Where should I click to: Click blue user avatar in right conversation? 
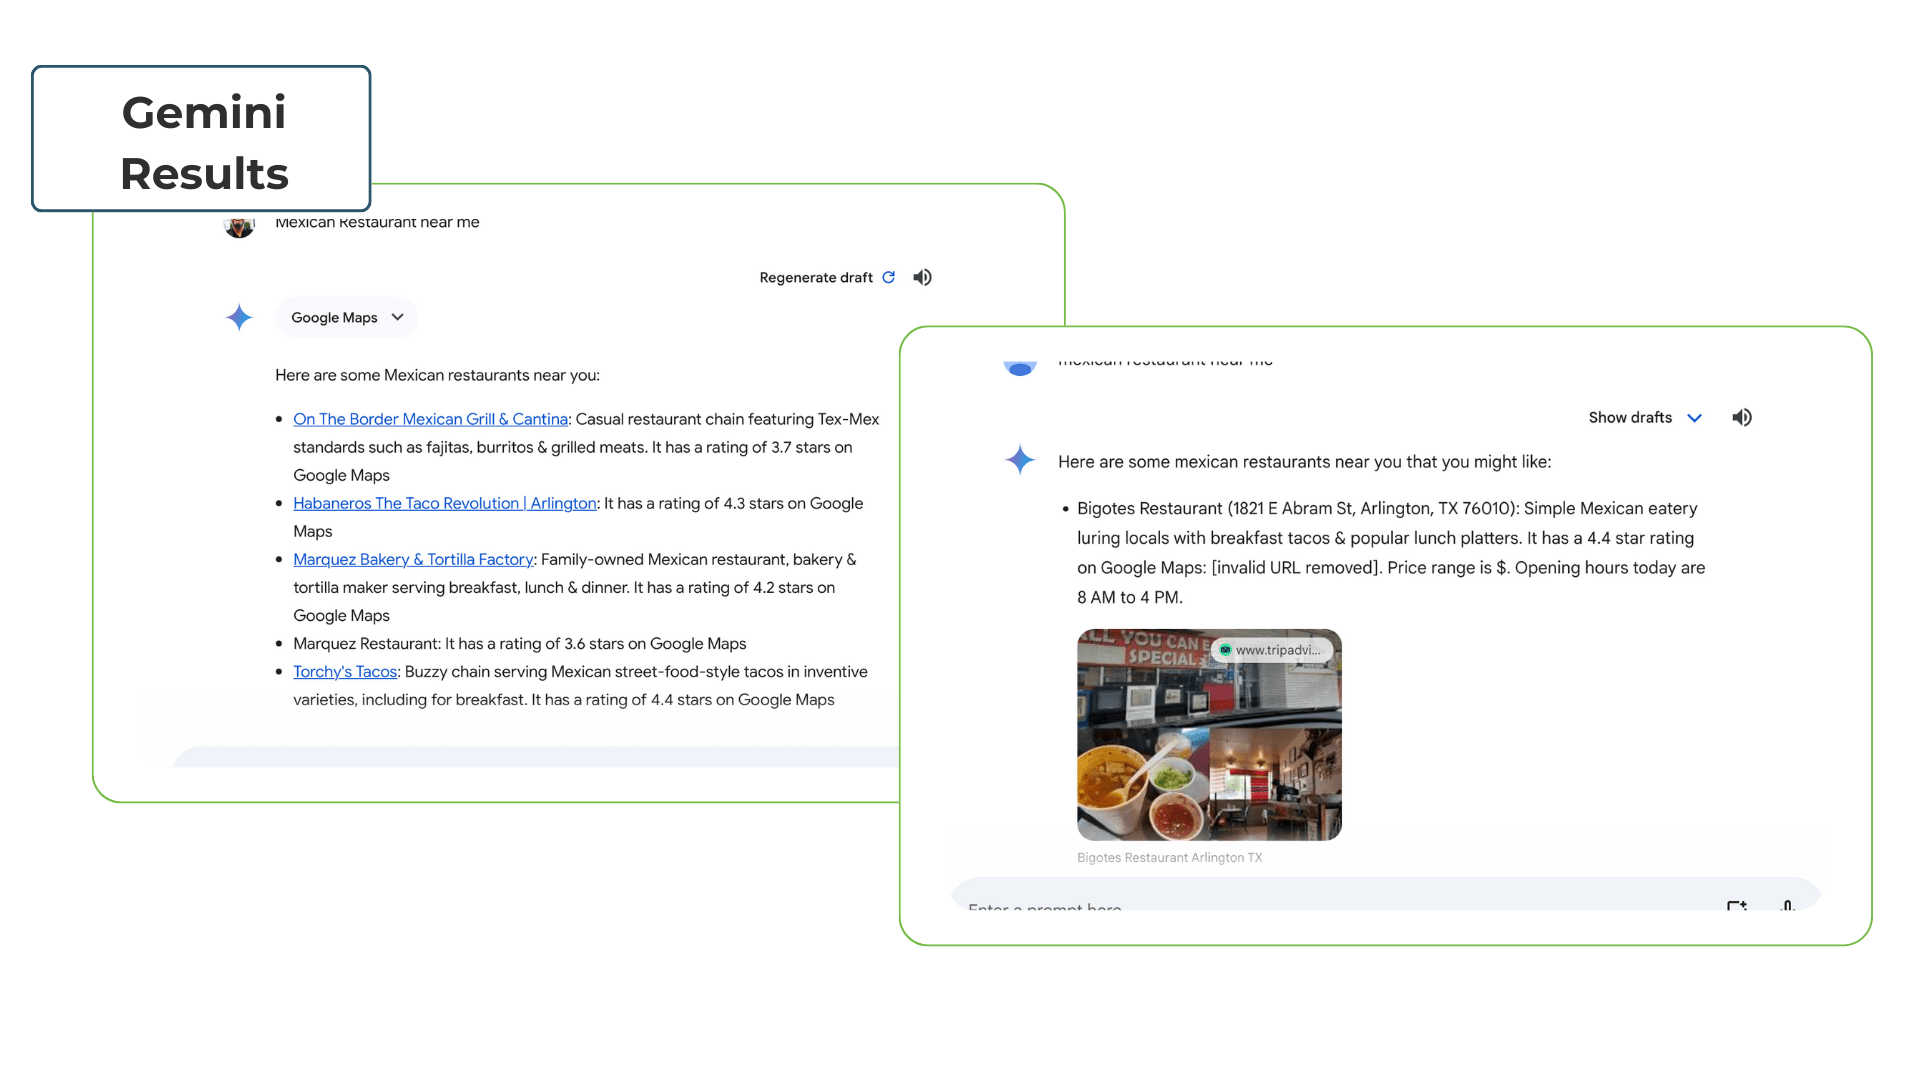[1019, 368]
